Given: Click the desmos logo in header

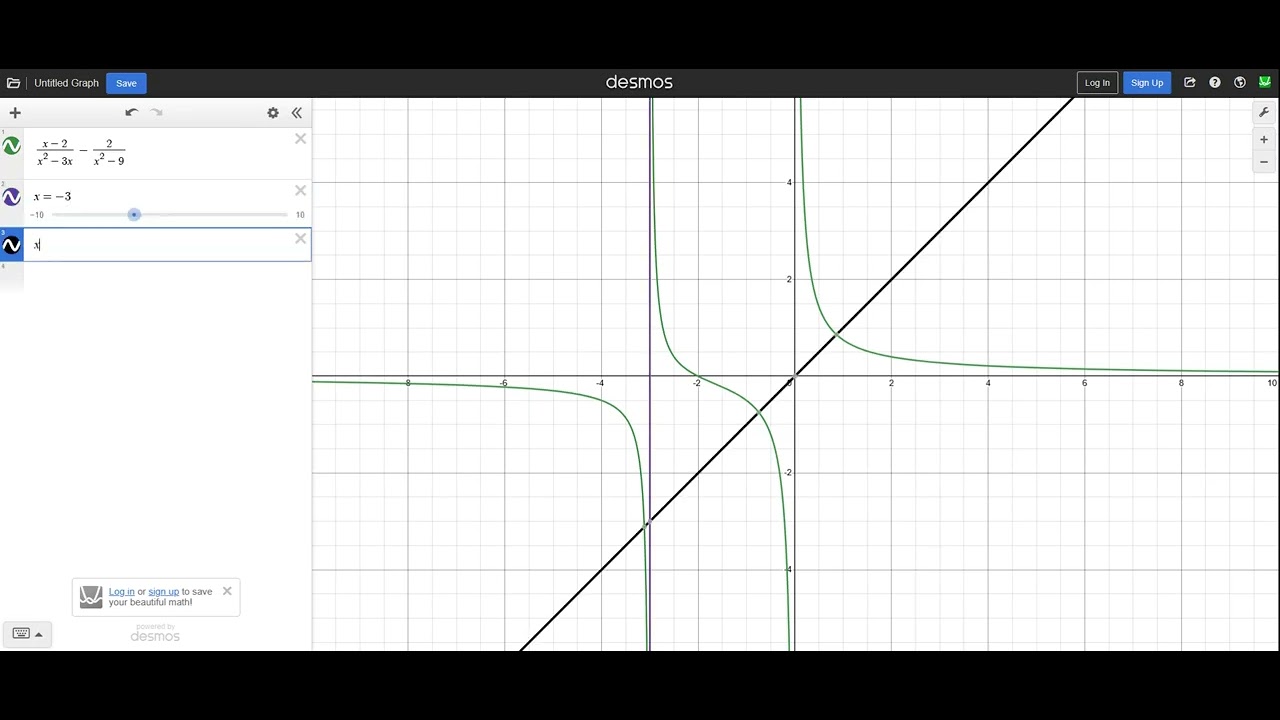Looking at the screenshot, I should 639,82.
